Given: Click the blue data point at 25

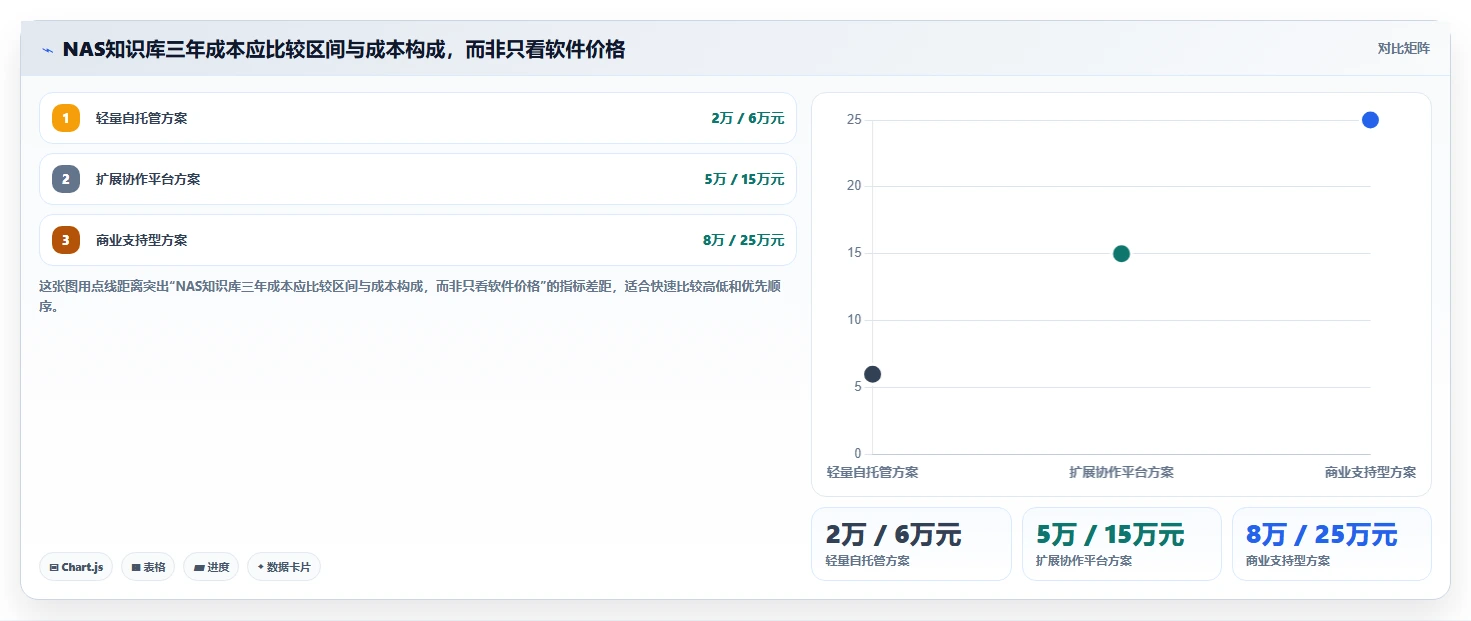Looking at the screenshot, I should coord(1370,120).
